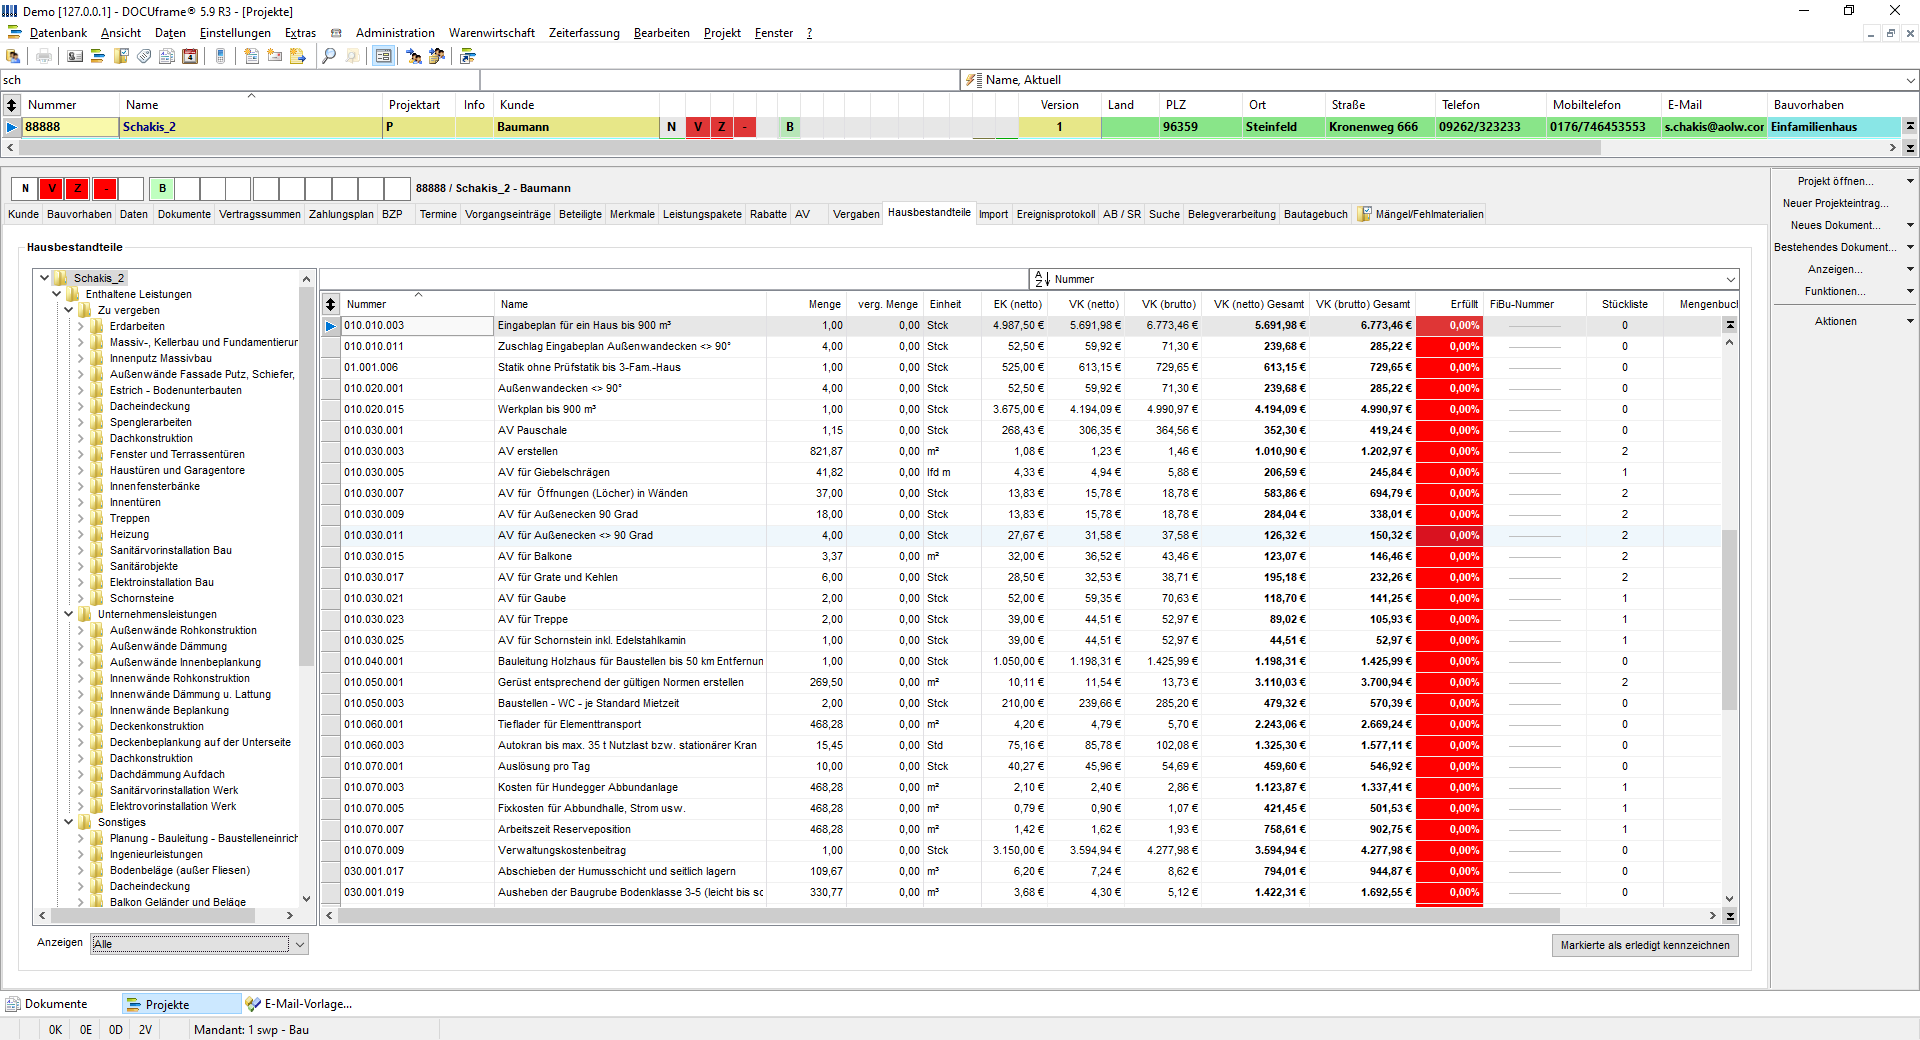1920x1040 pixels.
Task: Open the calendar toolbar icon
Action: [x=190, y=56]
